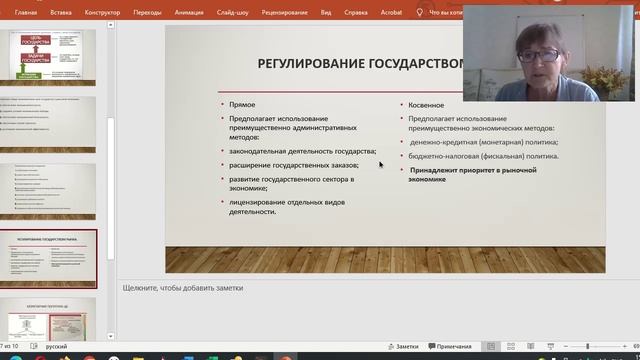Open the Рецензирование tab

coord(284,13)
